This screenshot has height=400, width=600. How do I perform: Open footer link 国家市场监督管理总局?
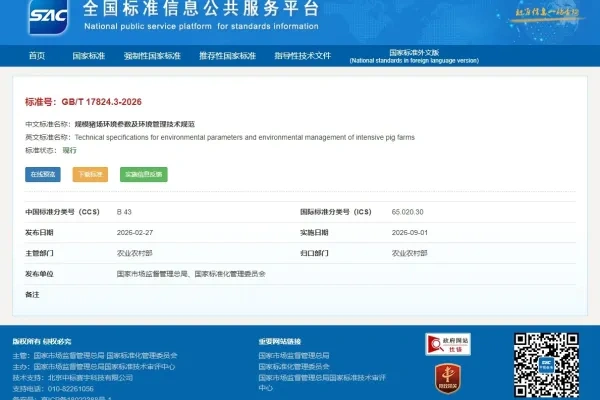294,356
